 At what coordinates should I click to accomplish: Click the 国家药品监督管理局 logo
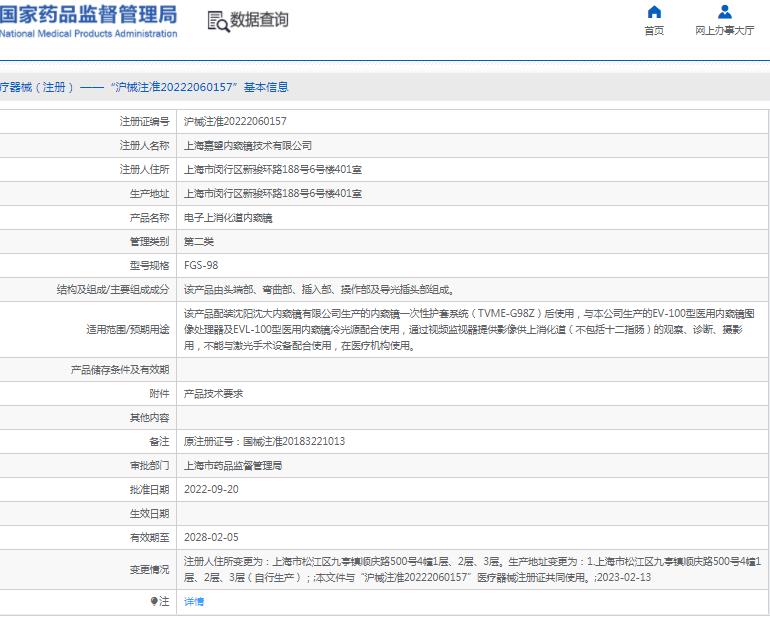tap(88, 22)
